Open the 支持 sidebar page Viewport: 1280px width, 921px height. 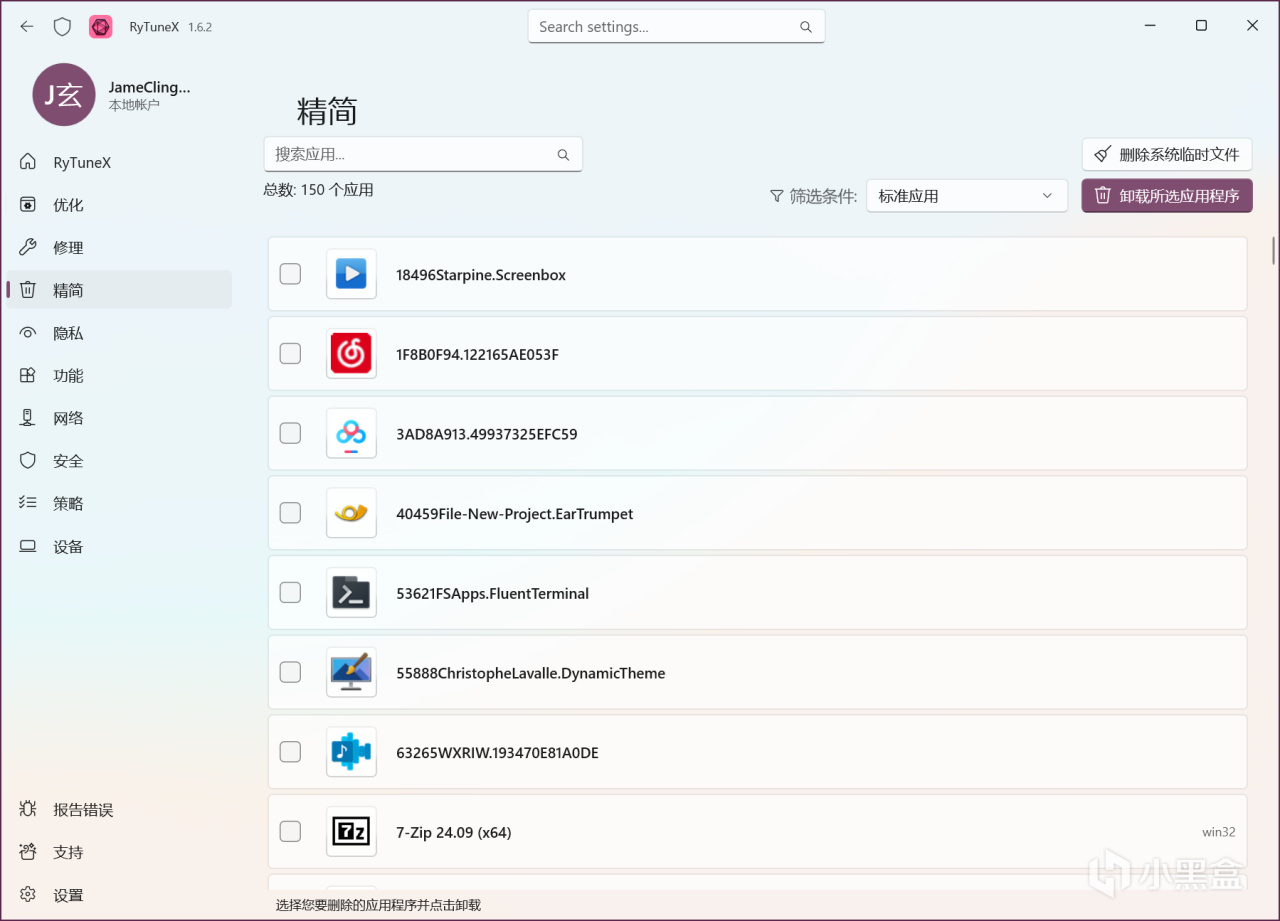(x=119, y=853)
